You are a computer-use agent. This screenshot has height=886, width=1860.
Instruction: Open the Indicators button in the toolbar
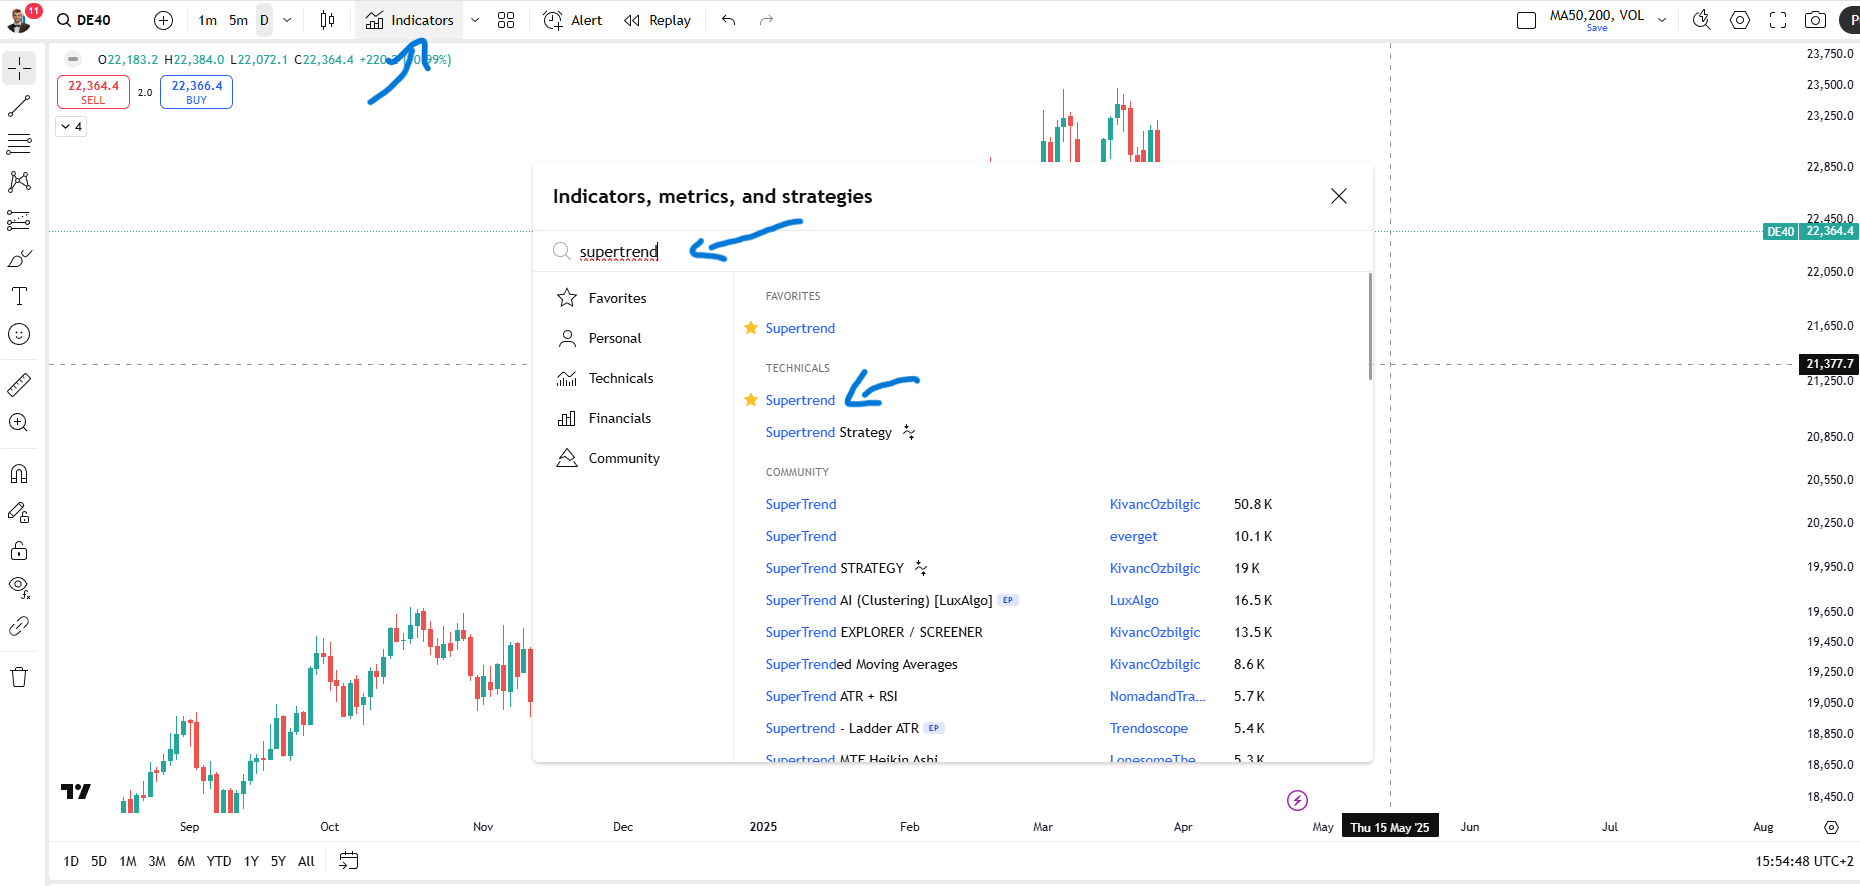point(410,20)
